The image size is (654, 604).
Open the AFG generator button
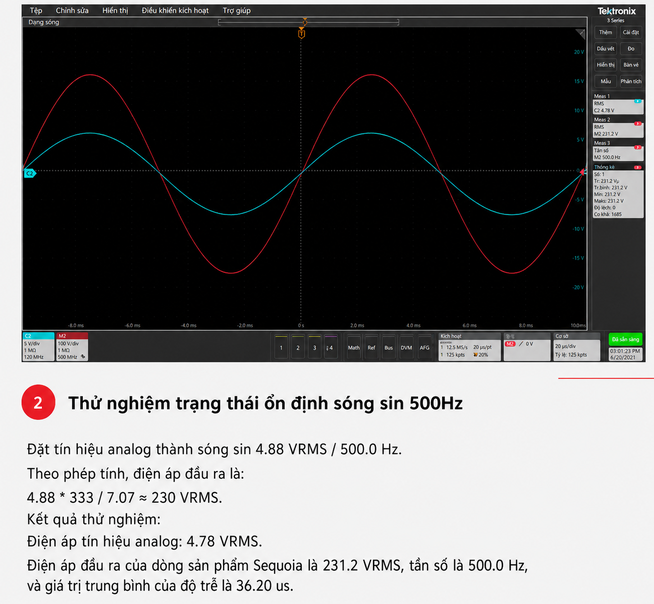(x=424, y=347)
